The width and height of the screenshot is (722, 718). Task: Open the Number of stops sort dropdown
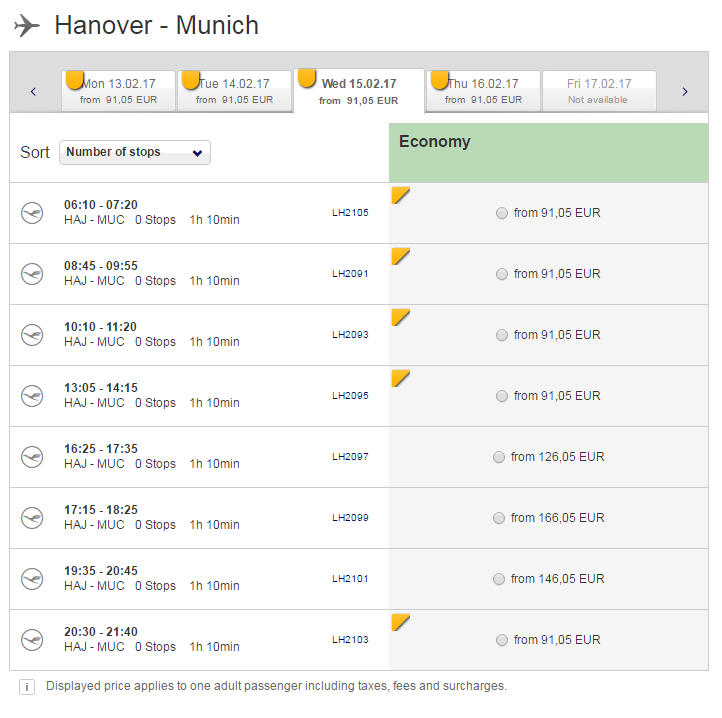point(135,152)
